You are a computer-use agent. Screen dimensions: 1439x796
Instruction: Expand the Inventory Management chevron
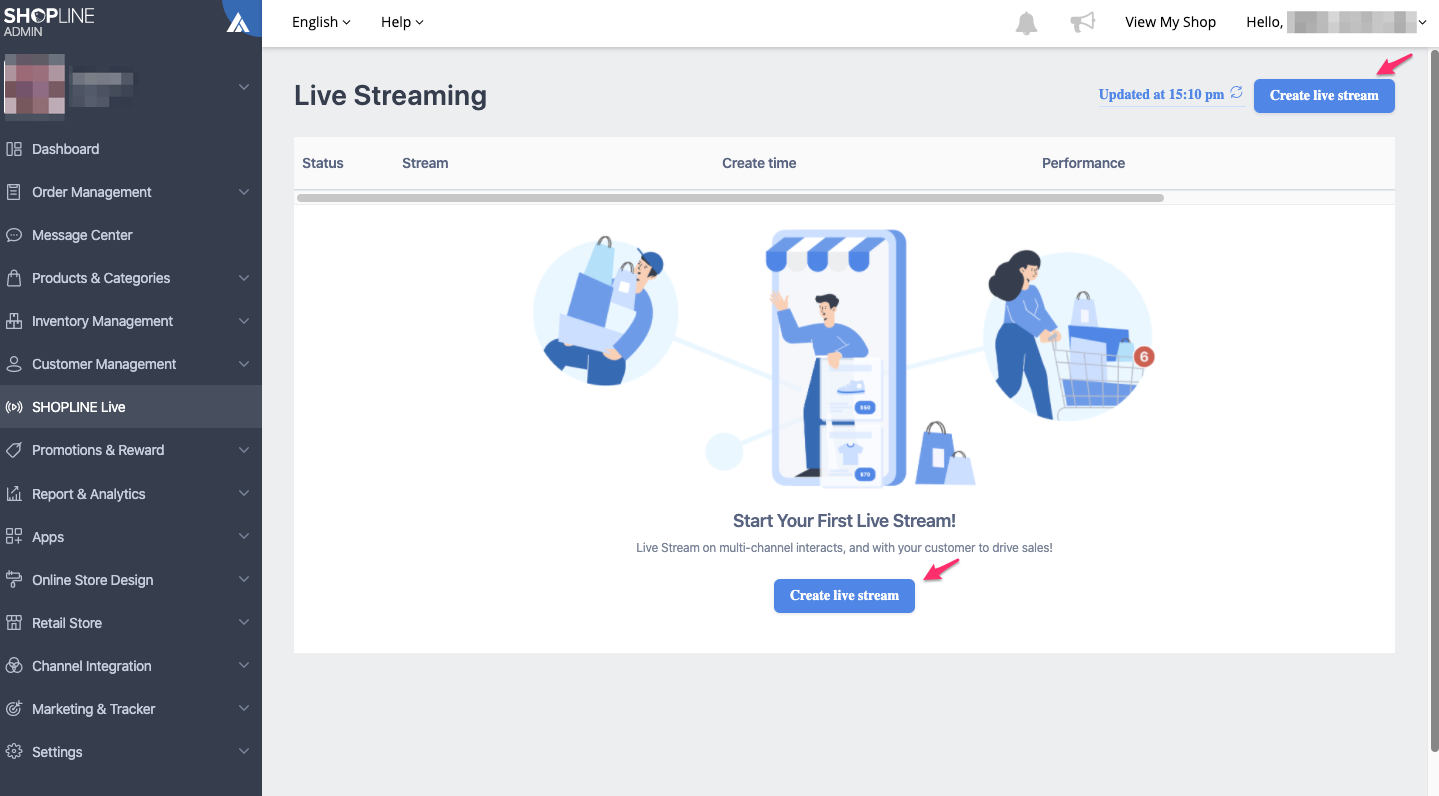pos(244,321)
